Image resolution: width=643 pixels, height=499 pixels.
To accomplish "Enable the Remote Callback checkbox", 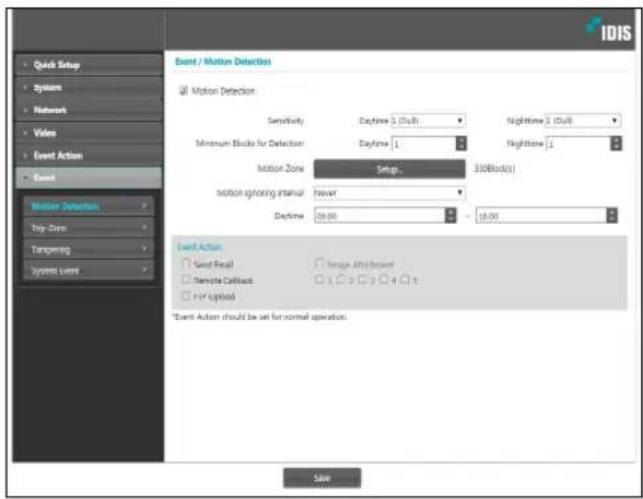I will click(186, 280).
